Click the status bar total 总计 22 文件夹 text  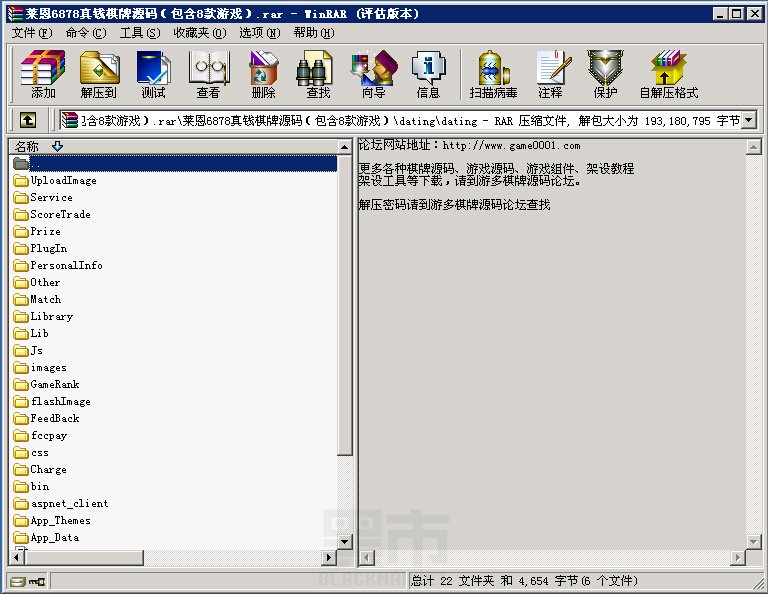pos(452,581)
